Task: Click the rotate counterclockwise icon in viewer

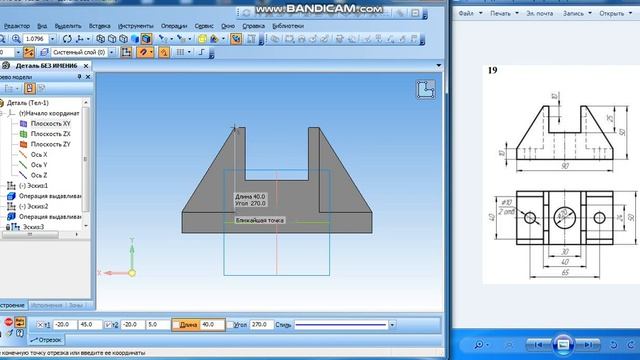Action: point(613,345)
